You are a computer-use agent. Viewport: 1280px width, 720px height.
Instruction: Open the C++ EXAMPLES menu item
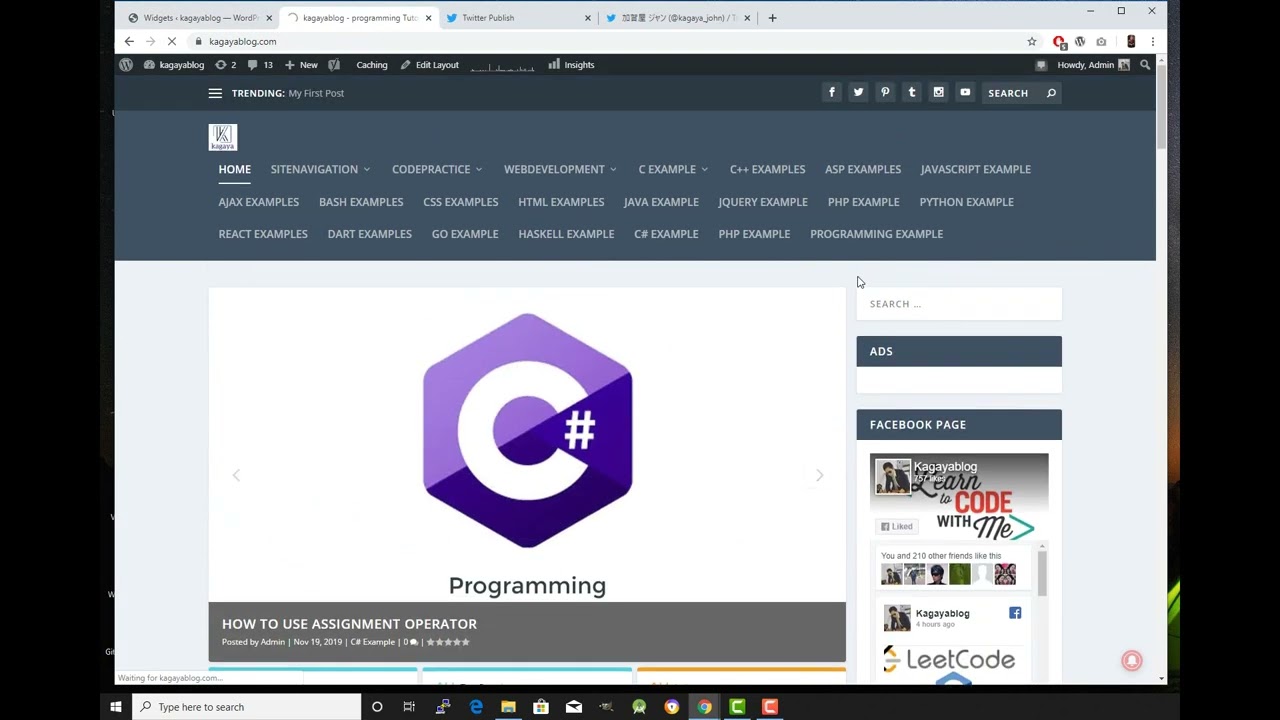coord(767,169)
